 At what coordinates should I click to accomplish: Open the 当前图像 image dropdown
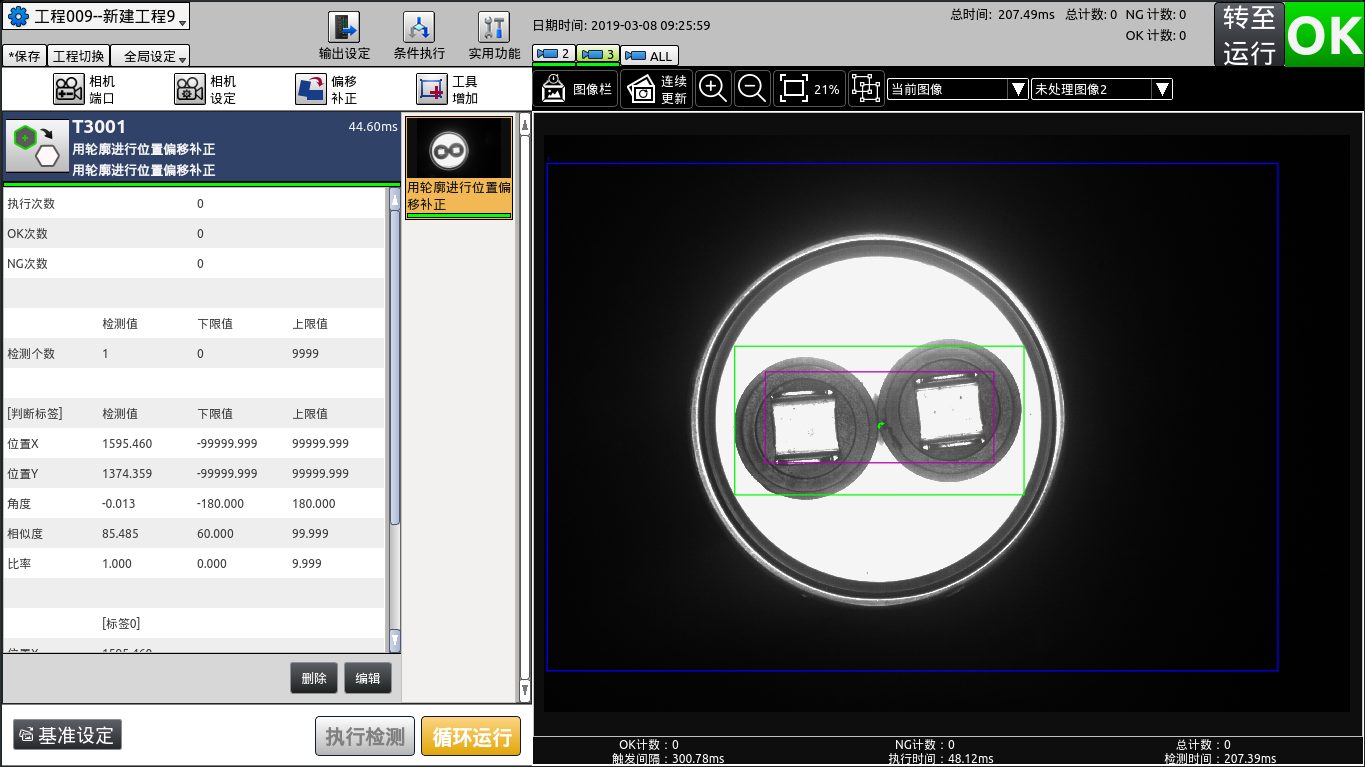tap(958, 89)
